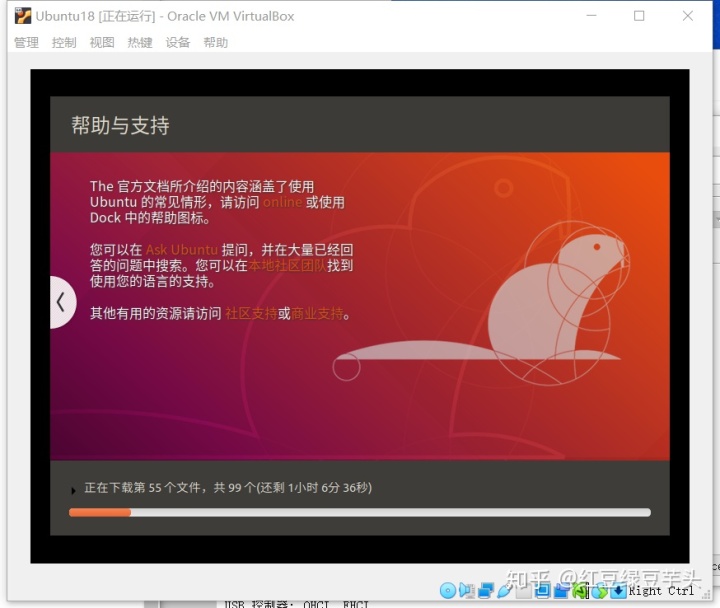Visit the 商业支持 link
The height and width of the screenshot is (608, 720).
pos(317,314)
